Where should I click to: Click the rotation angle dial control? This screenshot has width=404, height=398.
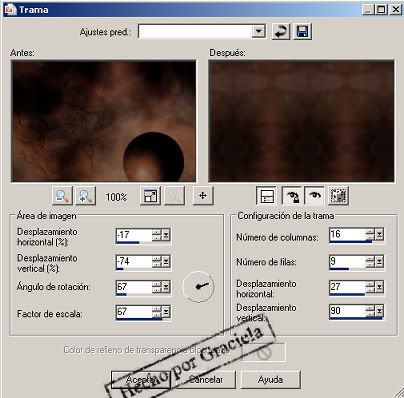pos(198,286)
